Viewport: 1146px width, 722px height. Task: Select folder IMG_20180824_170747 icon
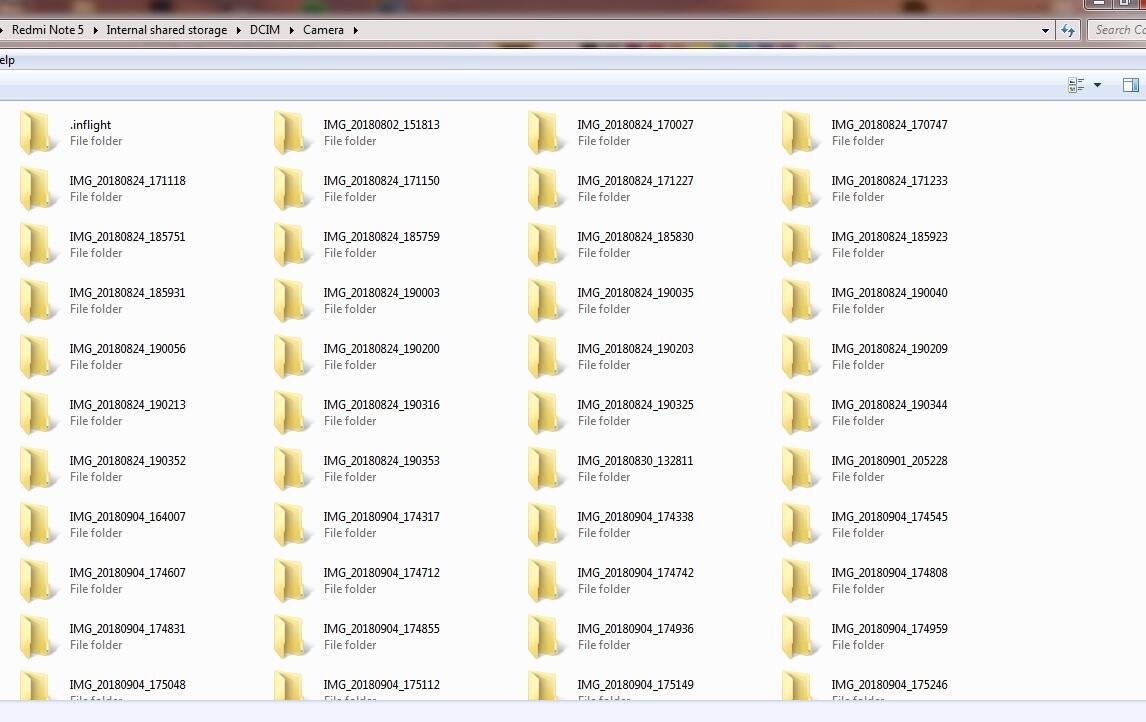[x=801, y=133]
